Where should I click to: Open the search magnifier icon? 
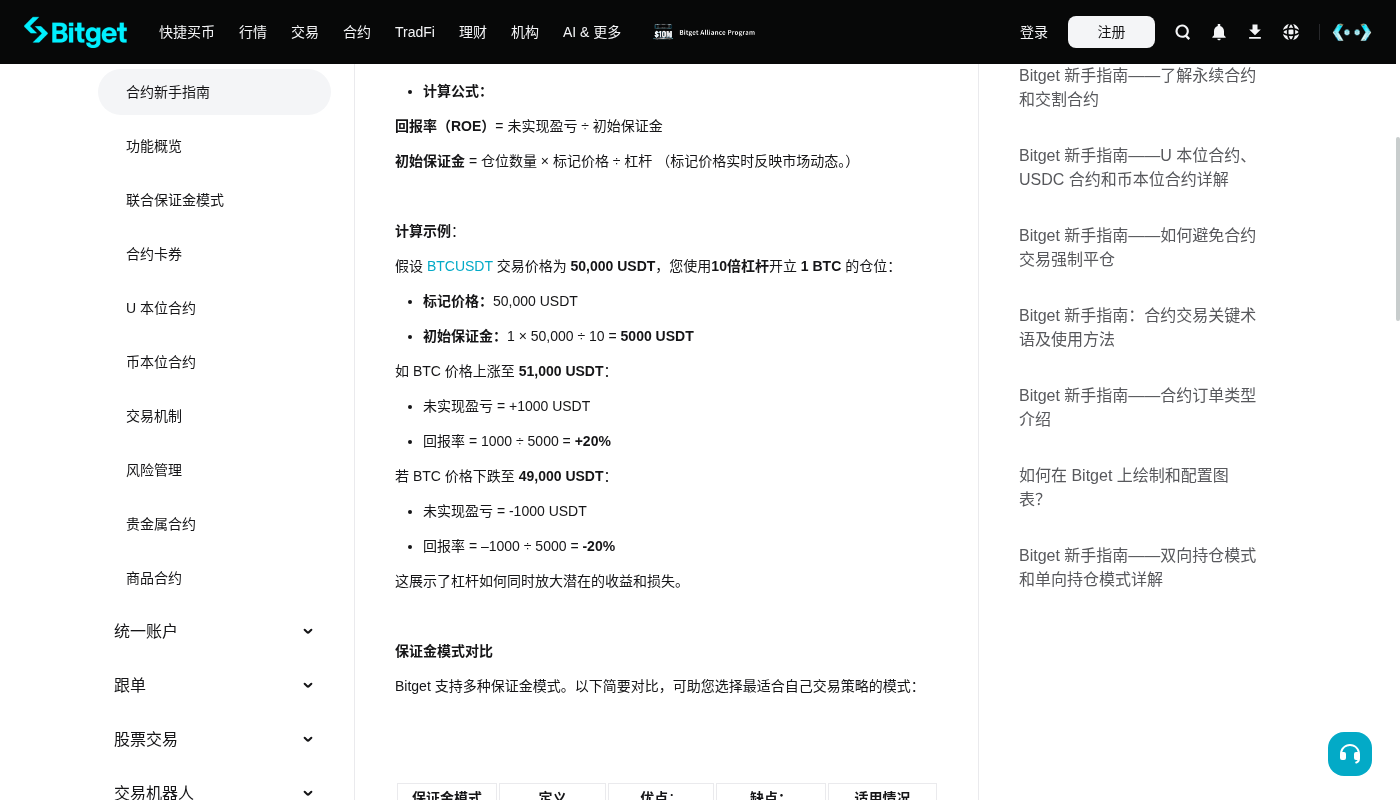coord(1183,32)
